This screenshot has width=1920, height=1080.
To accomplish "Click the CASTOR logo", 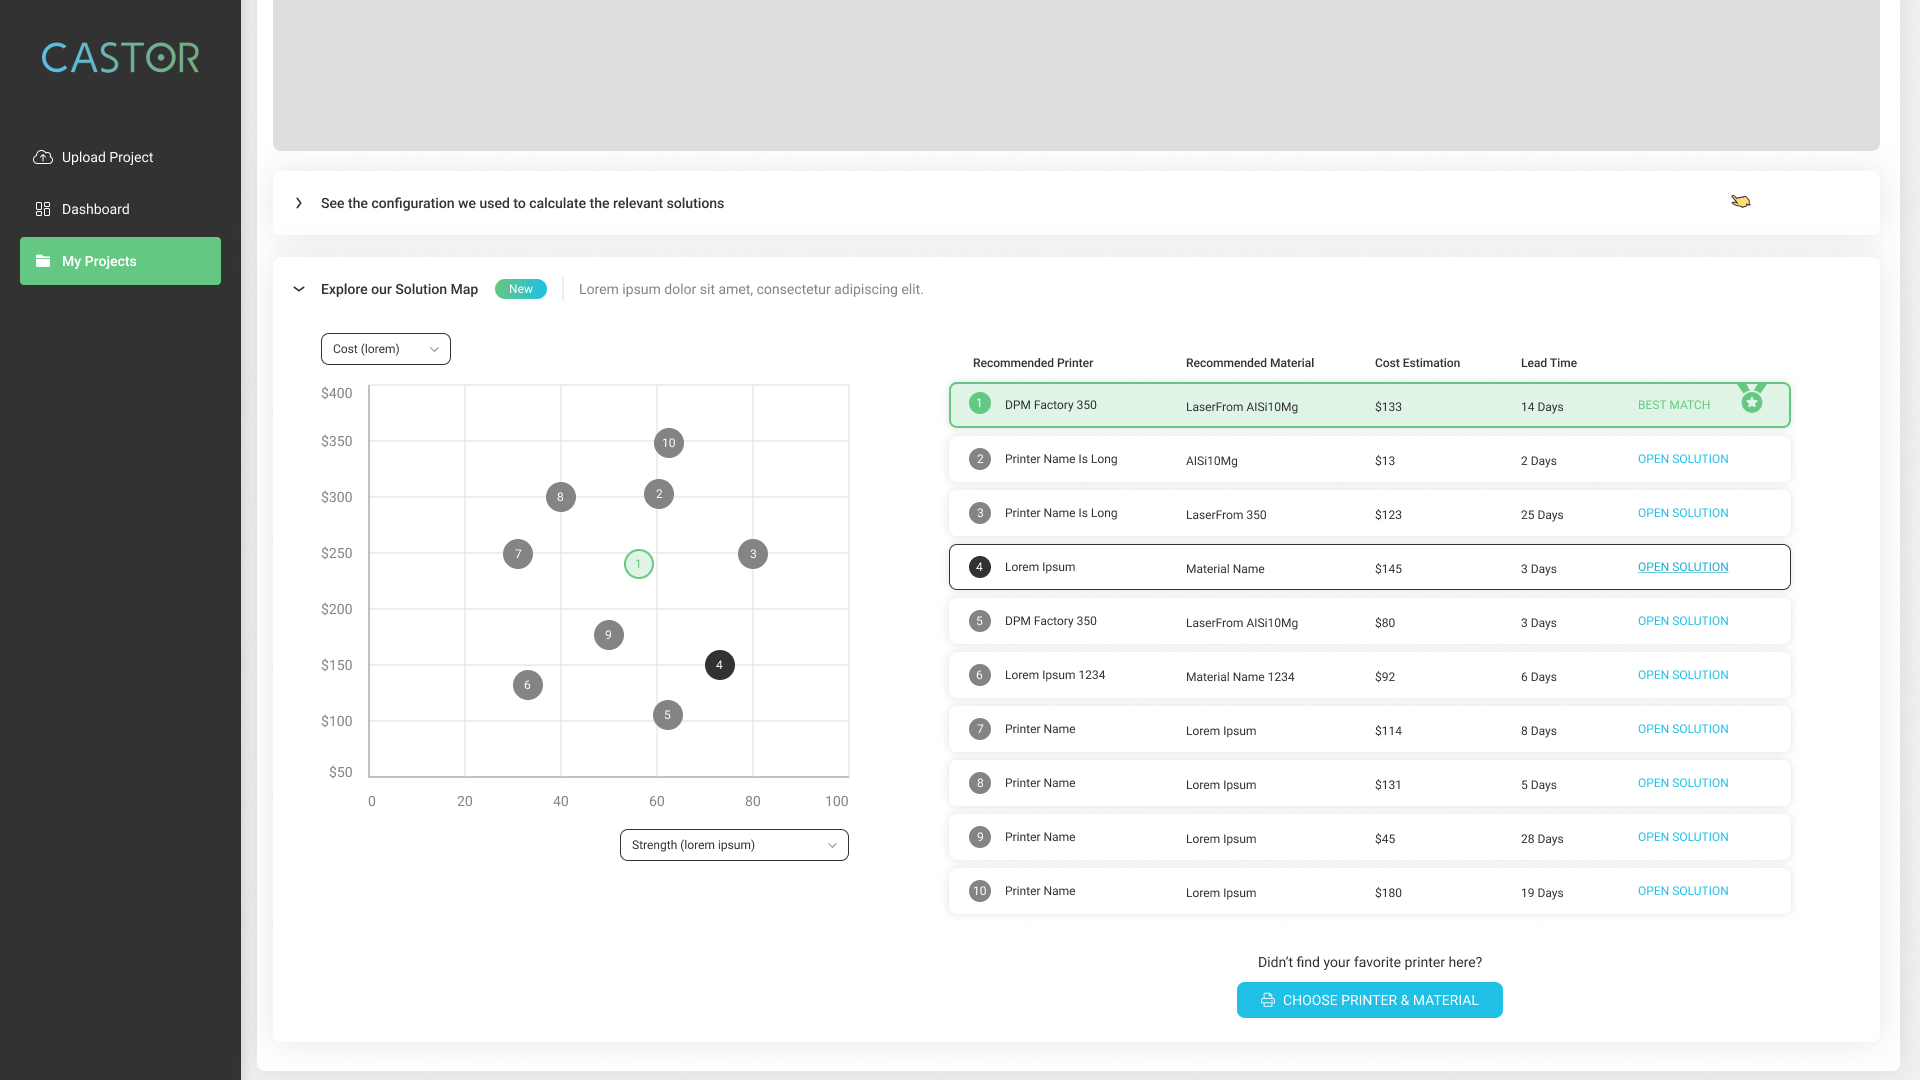I will (120, 57).
